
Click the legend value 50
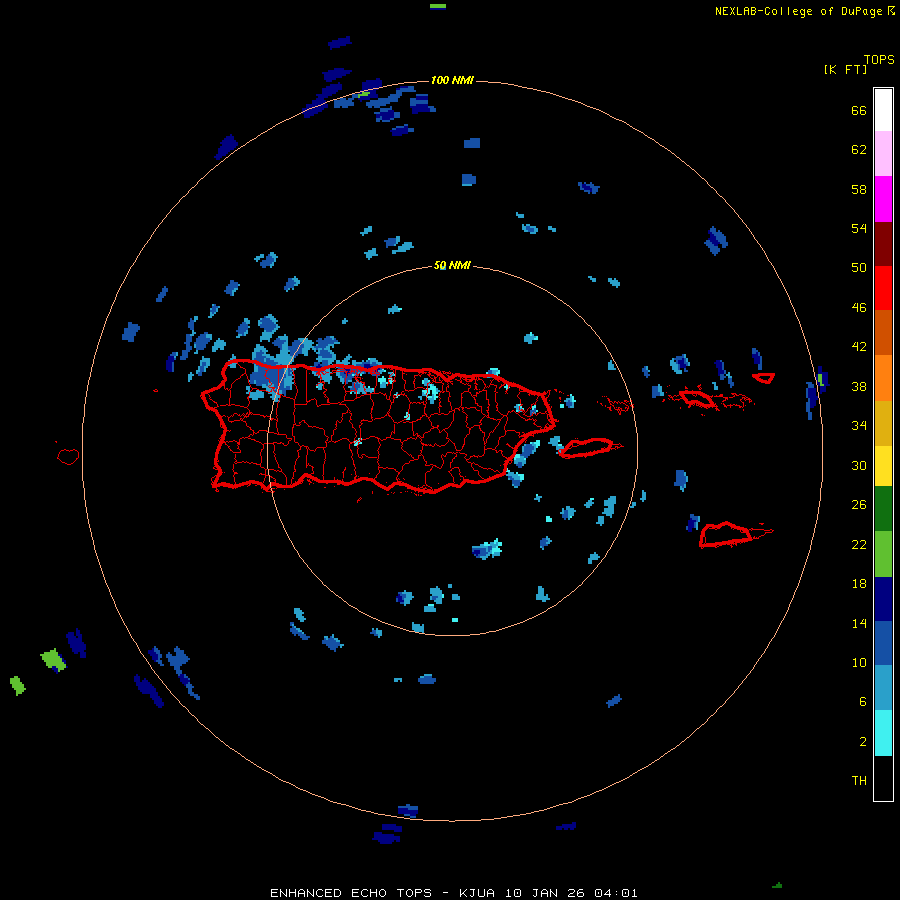point(859,268)
